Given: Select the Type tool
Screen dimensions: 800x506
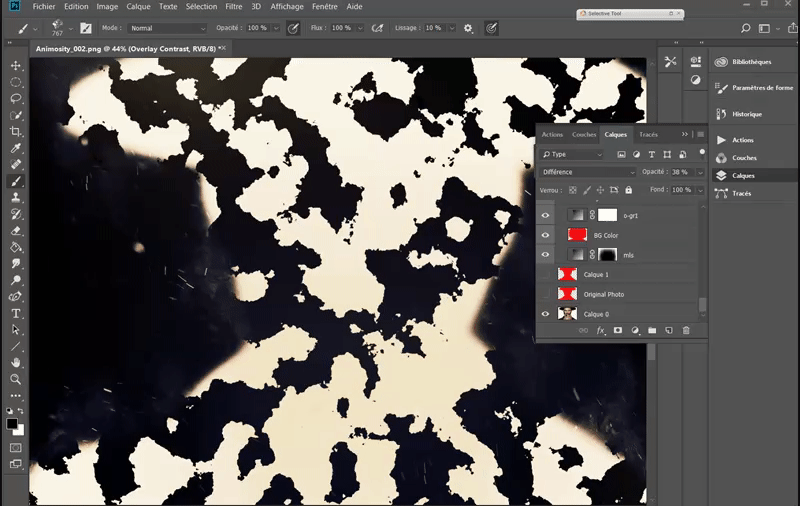Looking at the screenshot, I should pyautogui.click(x=16, y=313).
